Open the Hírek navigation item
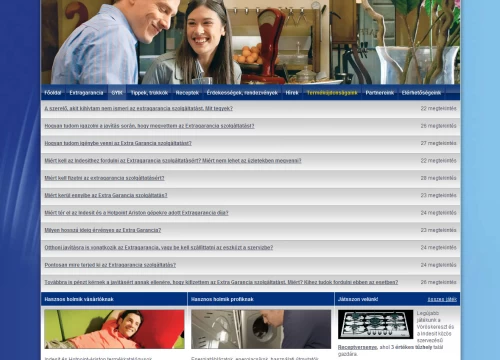The height and width of the screenshot is (360, 500). coord(292,93)
